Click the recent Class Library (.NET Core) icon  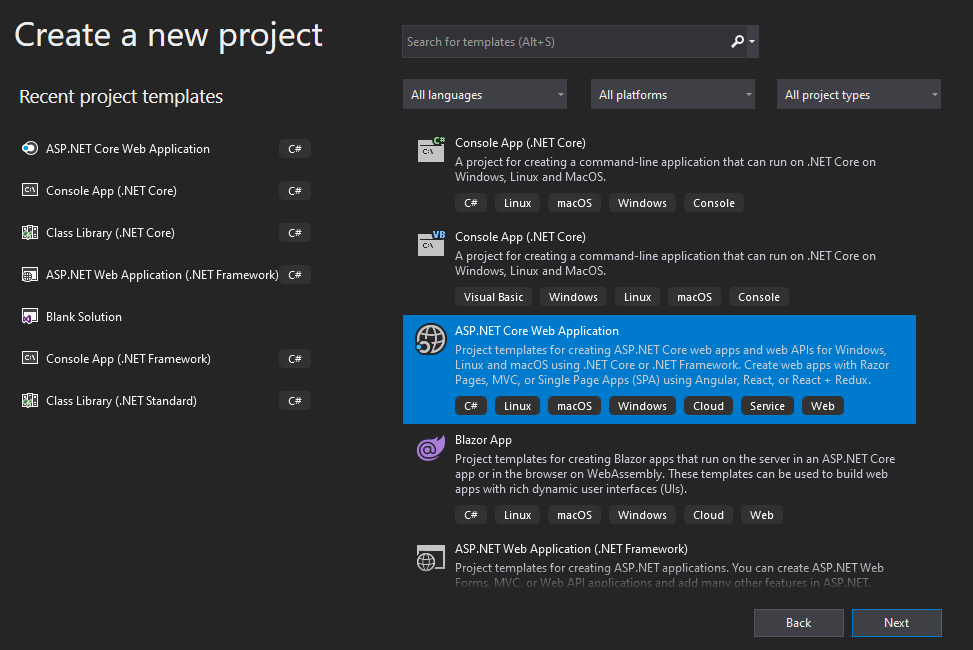29,233
